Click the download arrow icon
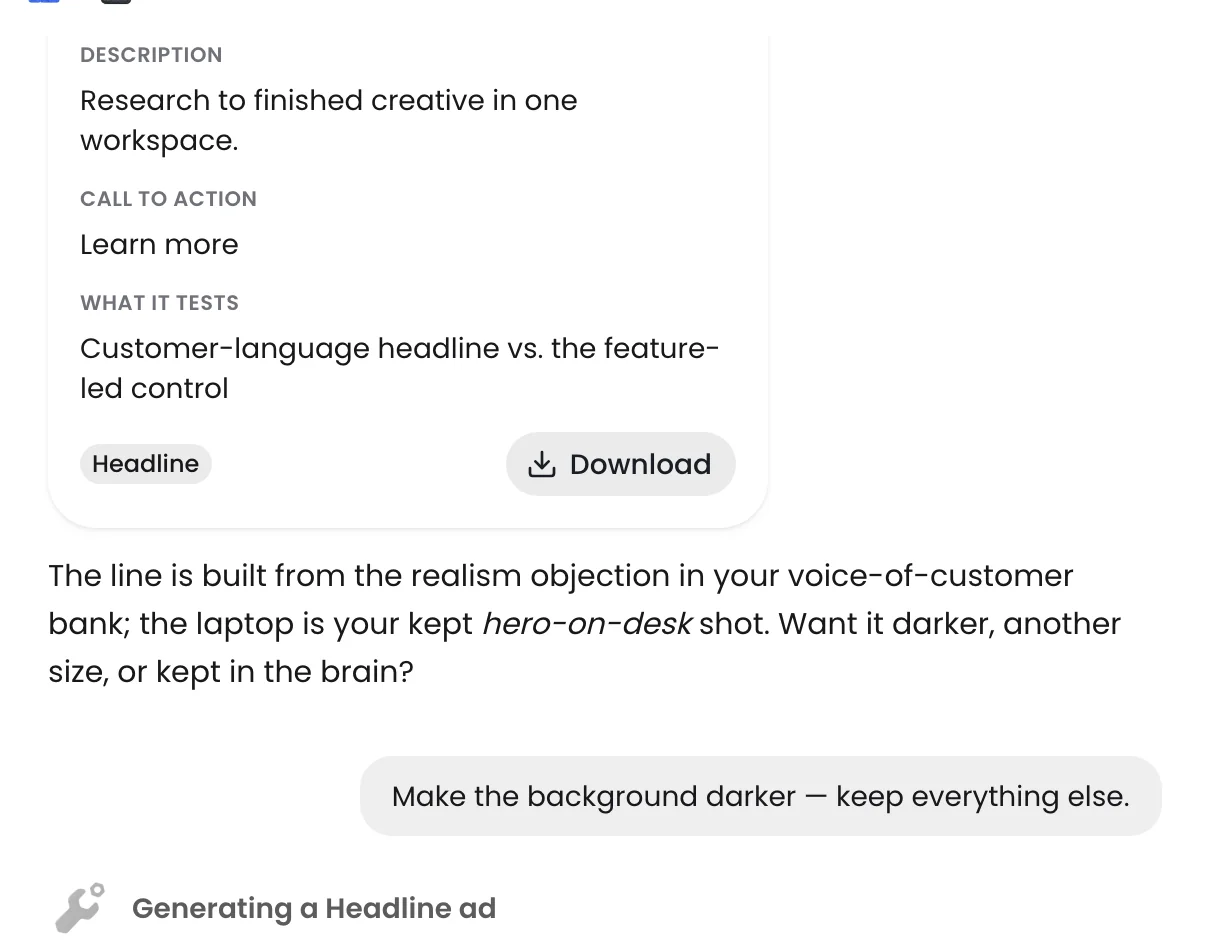Viewport: 1210px width, 940px height. (541, 464)
